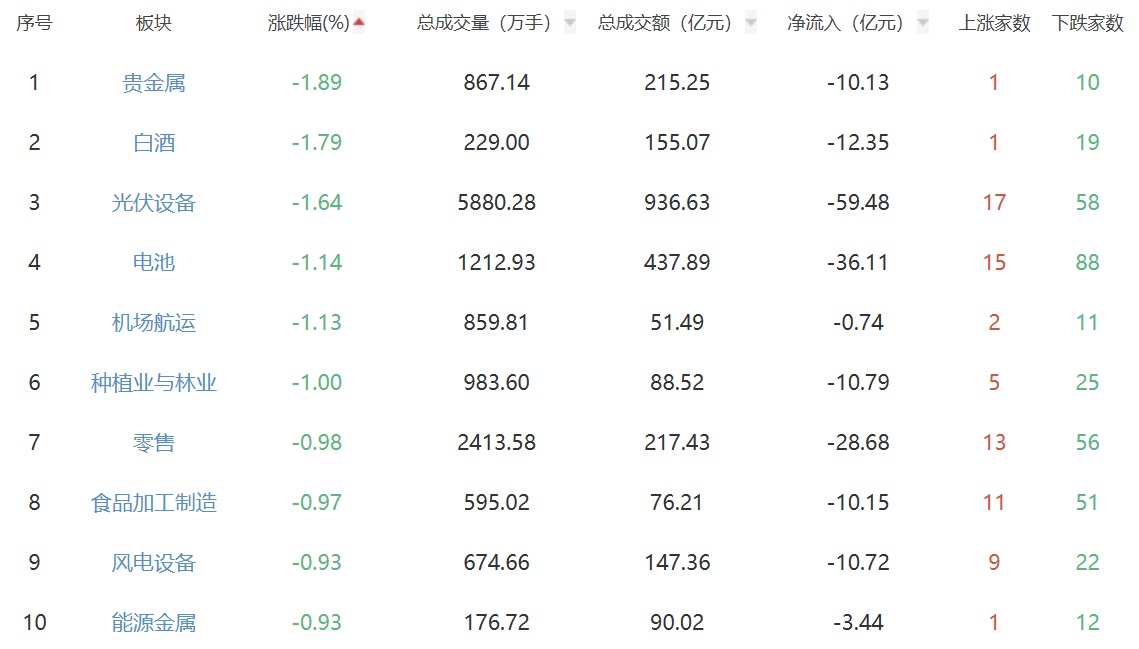Open the 食品加工制造 sector link
Image resolution: width=1139 pixels, height=649 pixels.
[155, 503]
